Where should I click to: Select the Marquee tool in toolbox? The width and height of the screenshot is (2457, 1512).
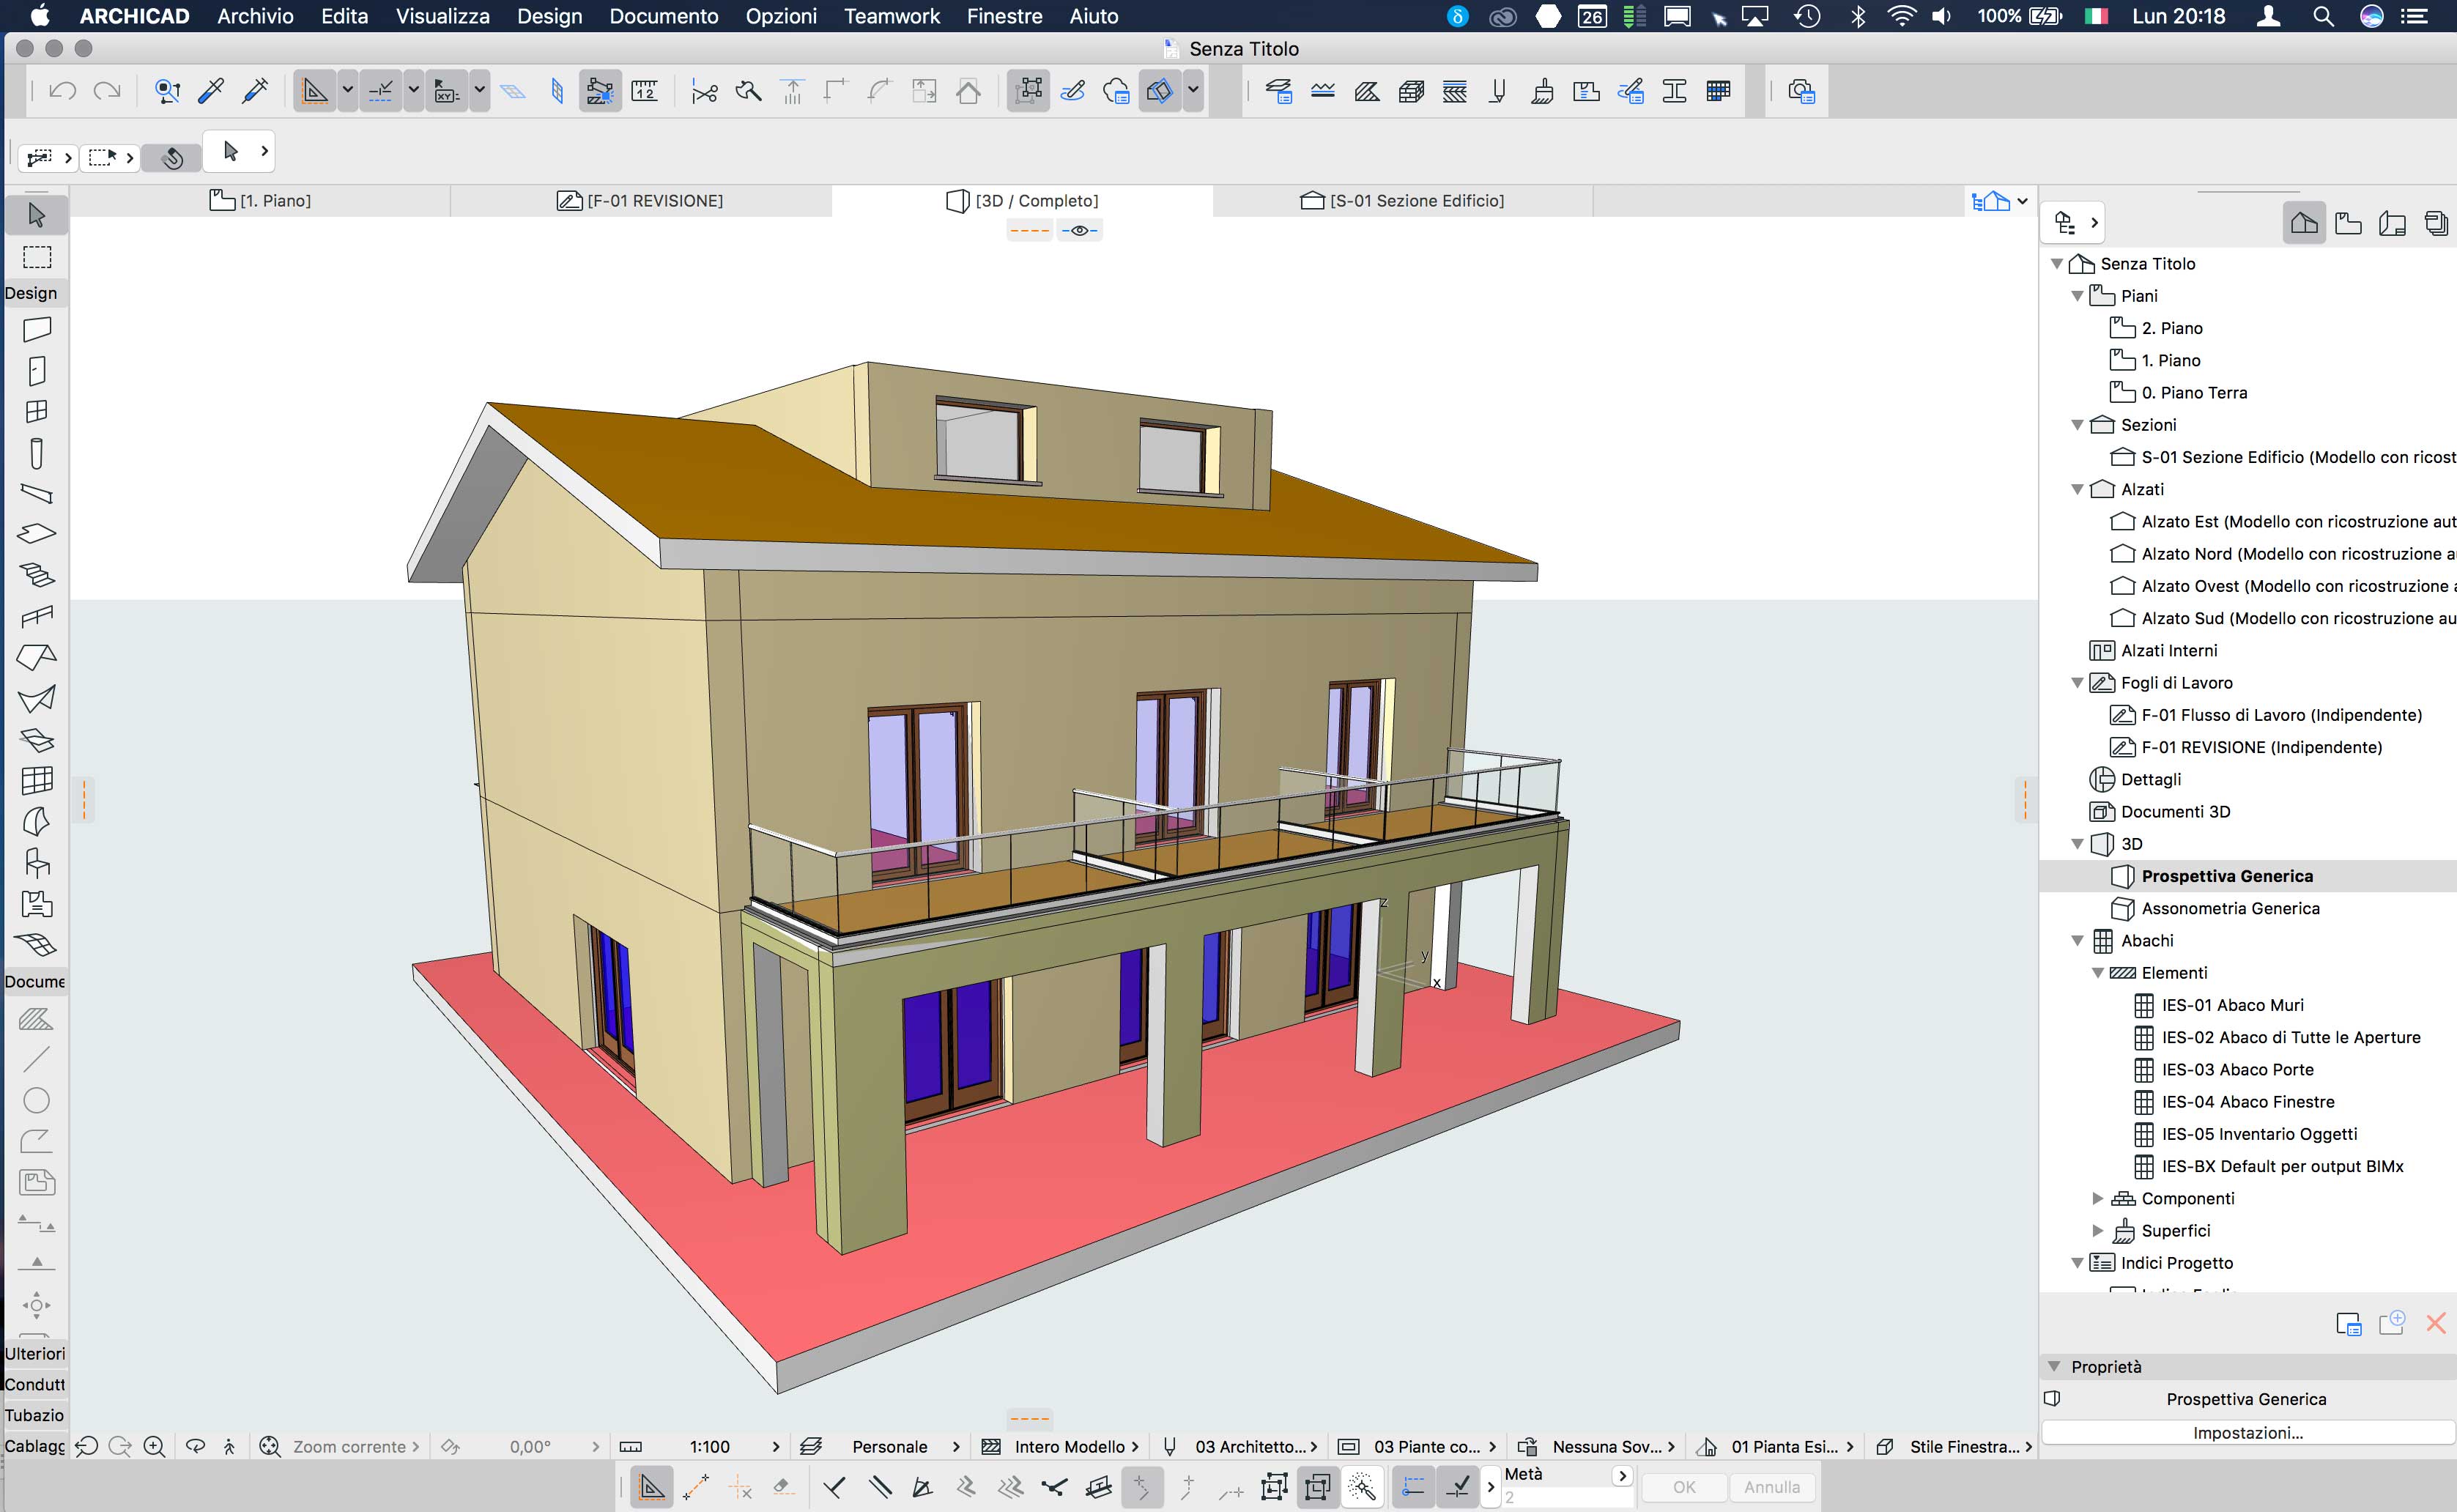37,257
